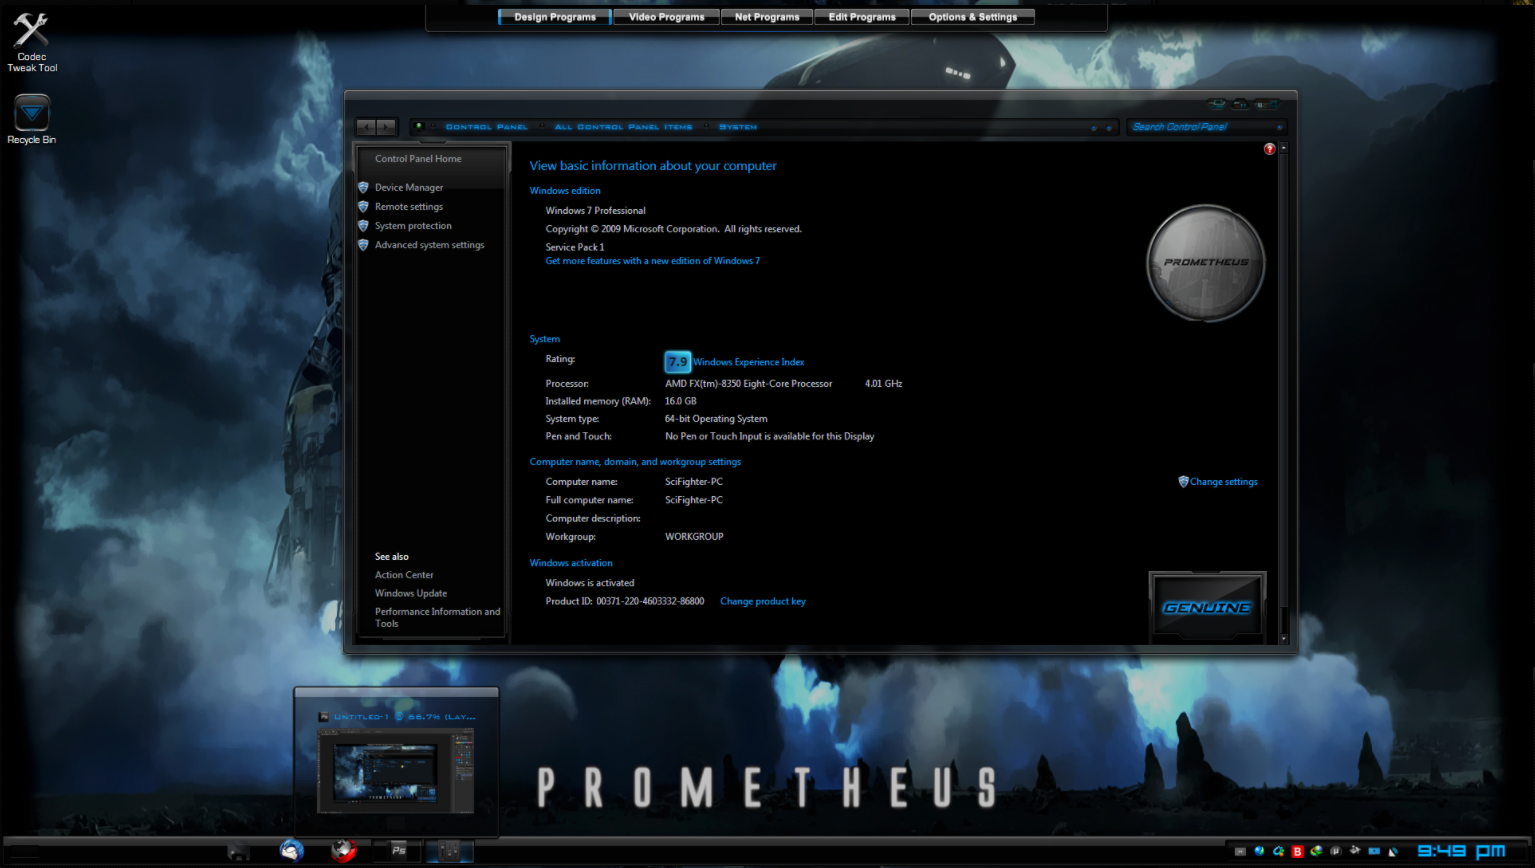Open Edit Programs in the top dock

coord(862,17)
